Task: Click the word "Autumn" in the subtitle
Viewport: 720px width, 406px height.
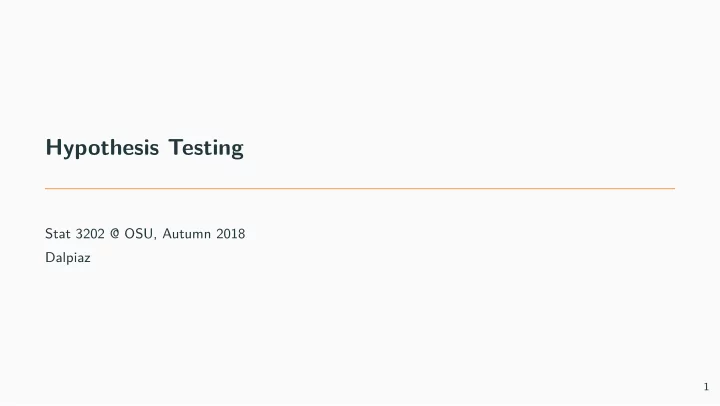Action: point(186,234)
